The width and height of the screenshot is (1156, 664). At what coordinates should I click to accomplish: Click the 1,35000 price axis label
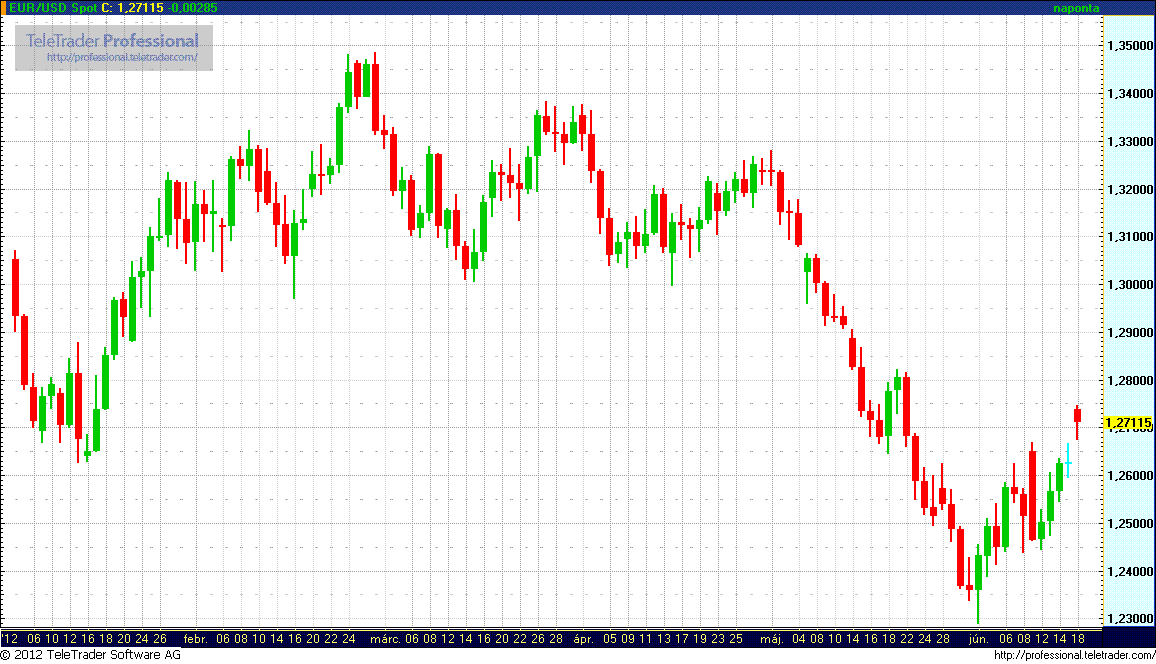[x=1129, y=46]
